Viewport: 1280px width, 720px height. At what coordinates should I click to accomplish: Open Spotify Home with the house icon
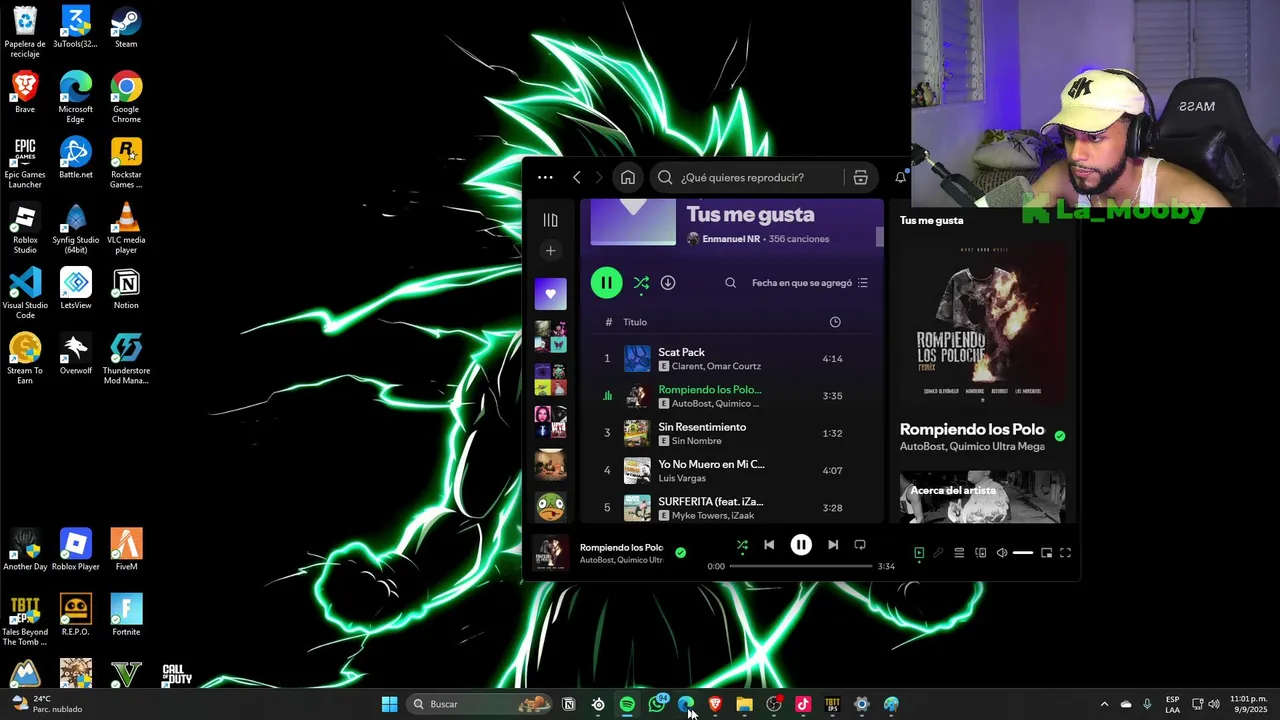[x=628, y=177]
